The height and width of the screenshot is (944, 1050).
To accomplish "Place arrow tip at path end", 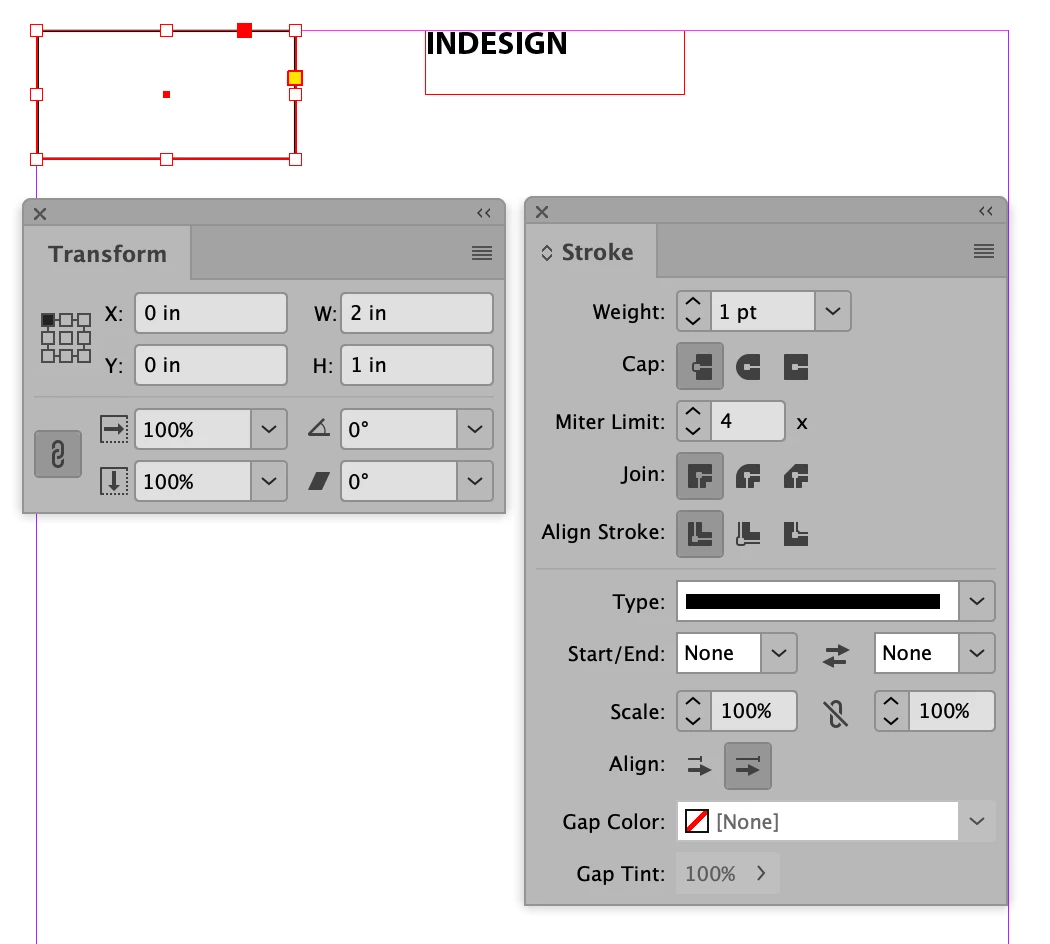I will click(x=748, y=765).
